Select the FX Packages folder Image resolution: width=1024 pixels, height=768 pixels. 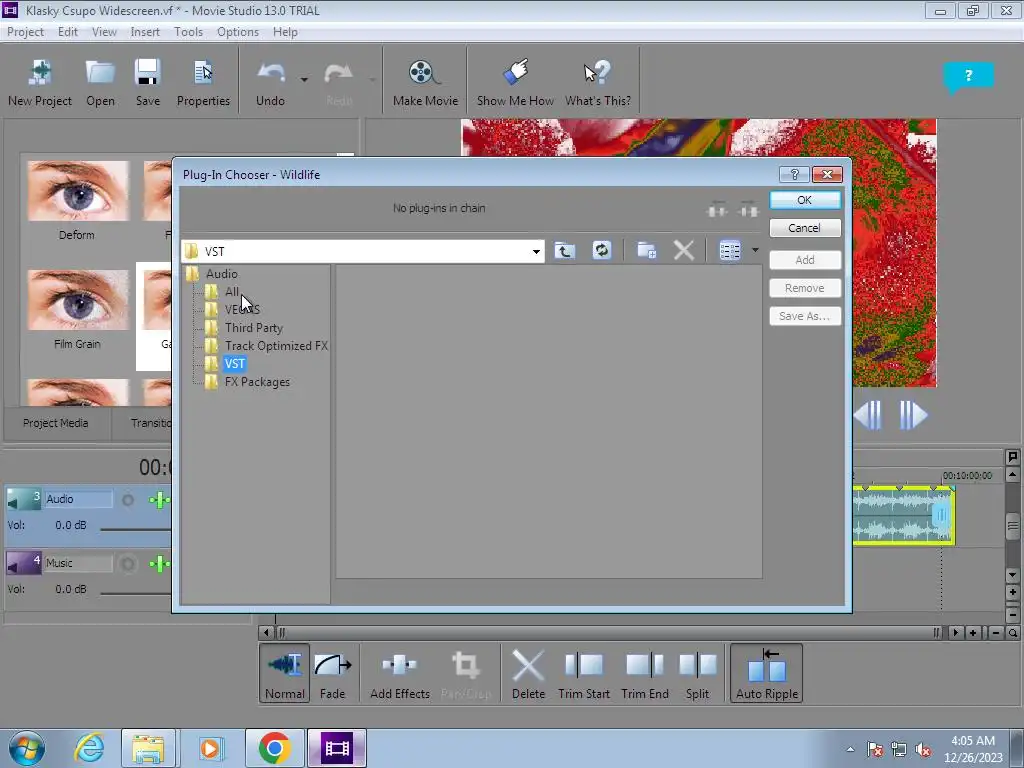pos(257,382)
